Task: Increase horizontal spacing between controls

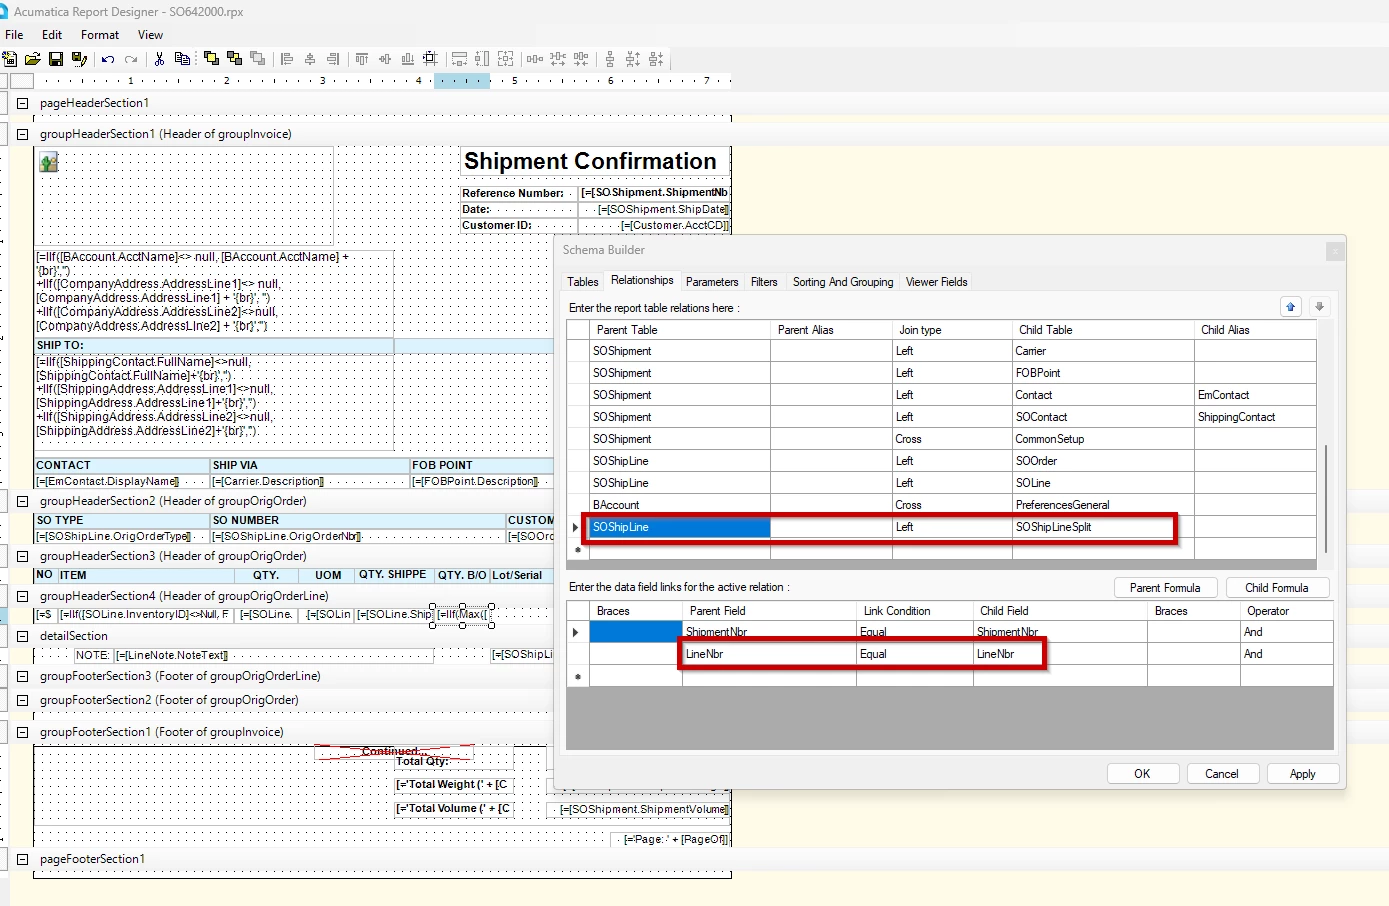Action: point(558,59)
